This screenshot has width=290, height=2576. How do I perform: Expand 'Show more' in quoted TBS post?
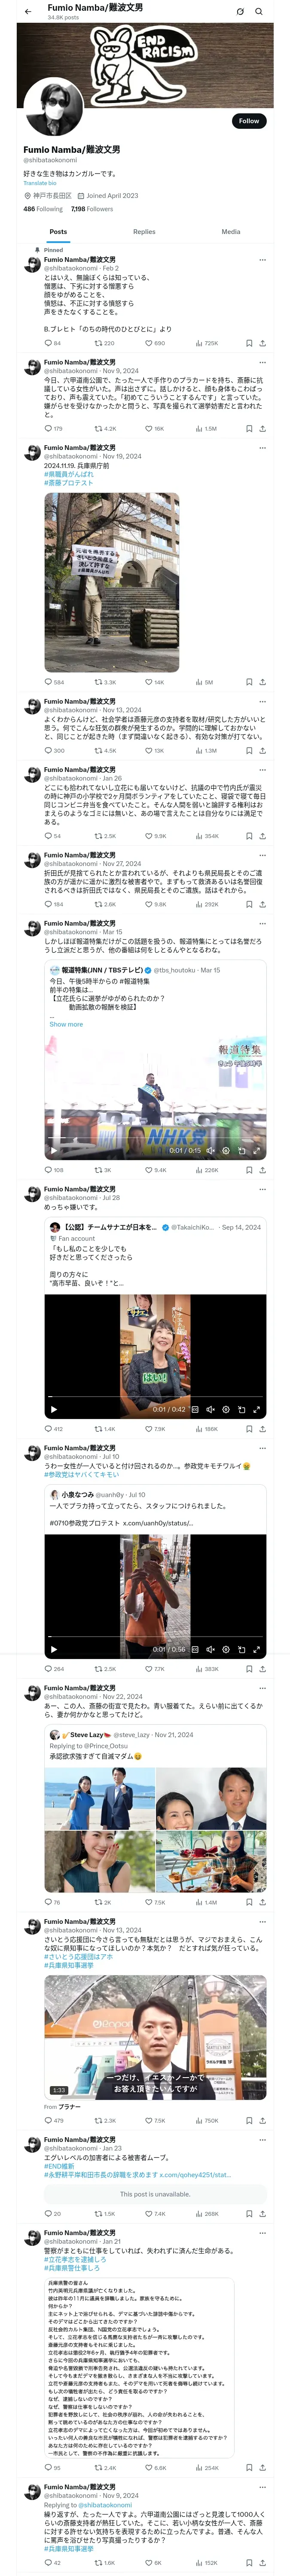coord(66,1024)
